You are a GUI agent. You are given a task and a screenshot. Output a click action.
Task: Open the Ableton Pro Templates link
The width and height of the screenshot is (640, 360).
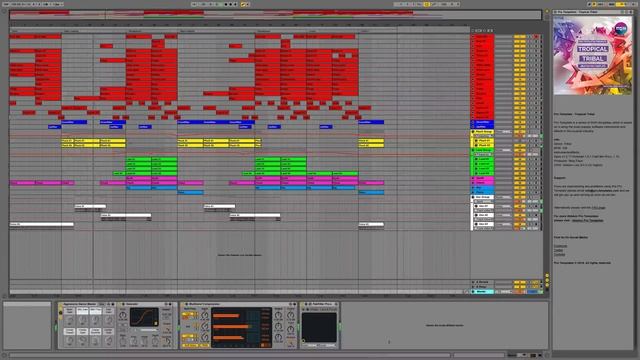587,220
